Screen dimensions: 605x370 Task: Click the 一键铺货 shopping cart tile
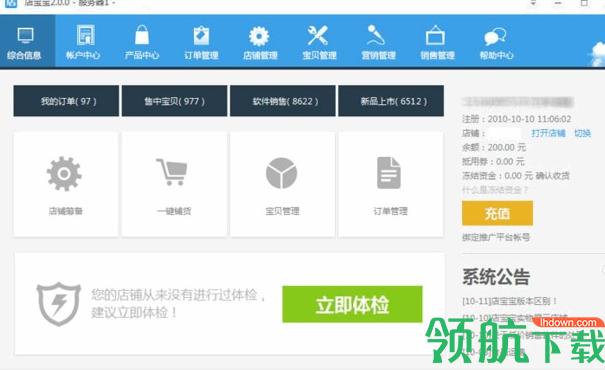[174, 184]
